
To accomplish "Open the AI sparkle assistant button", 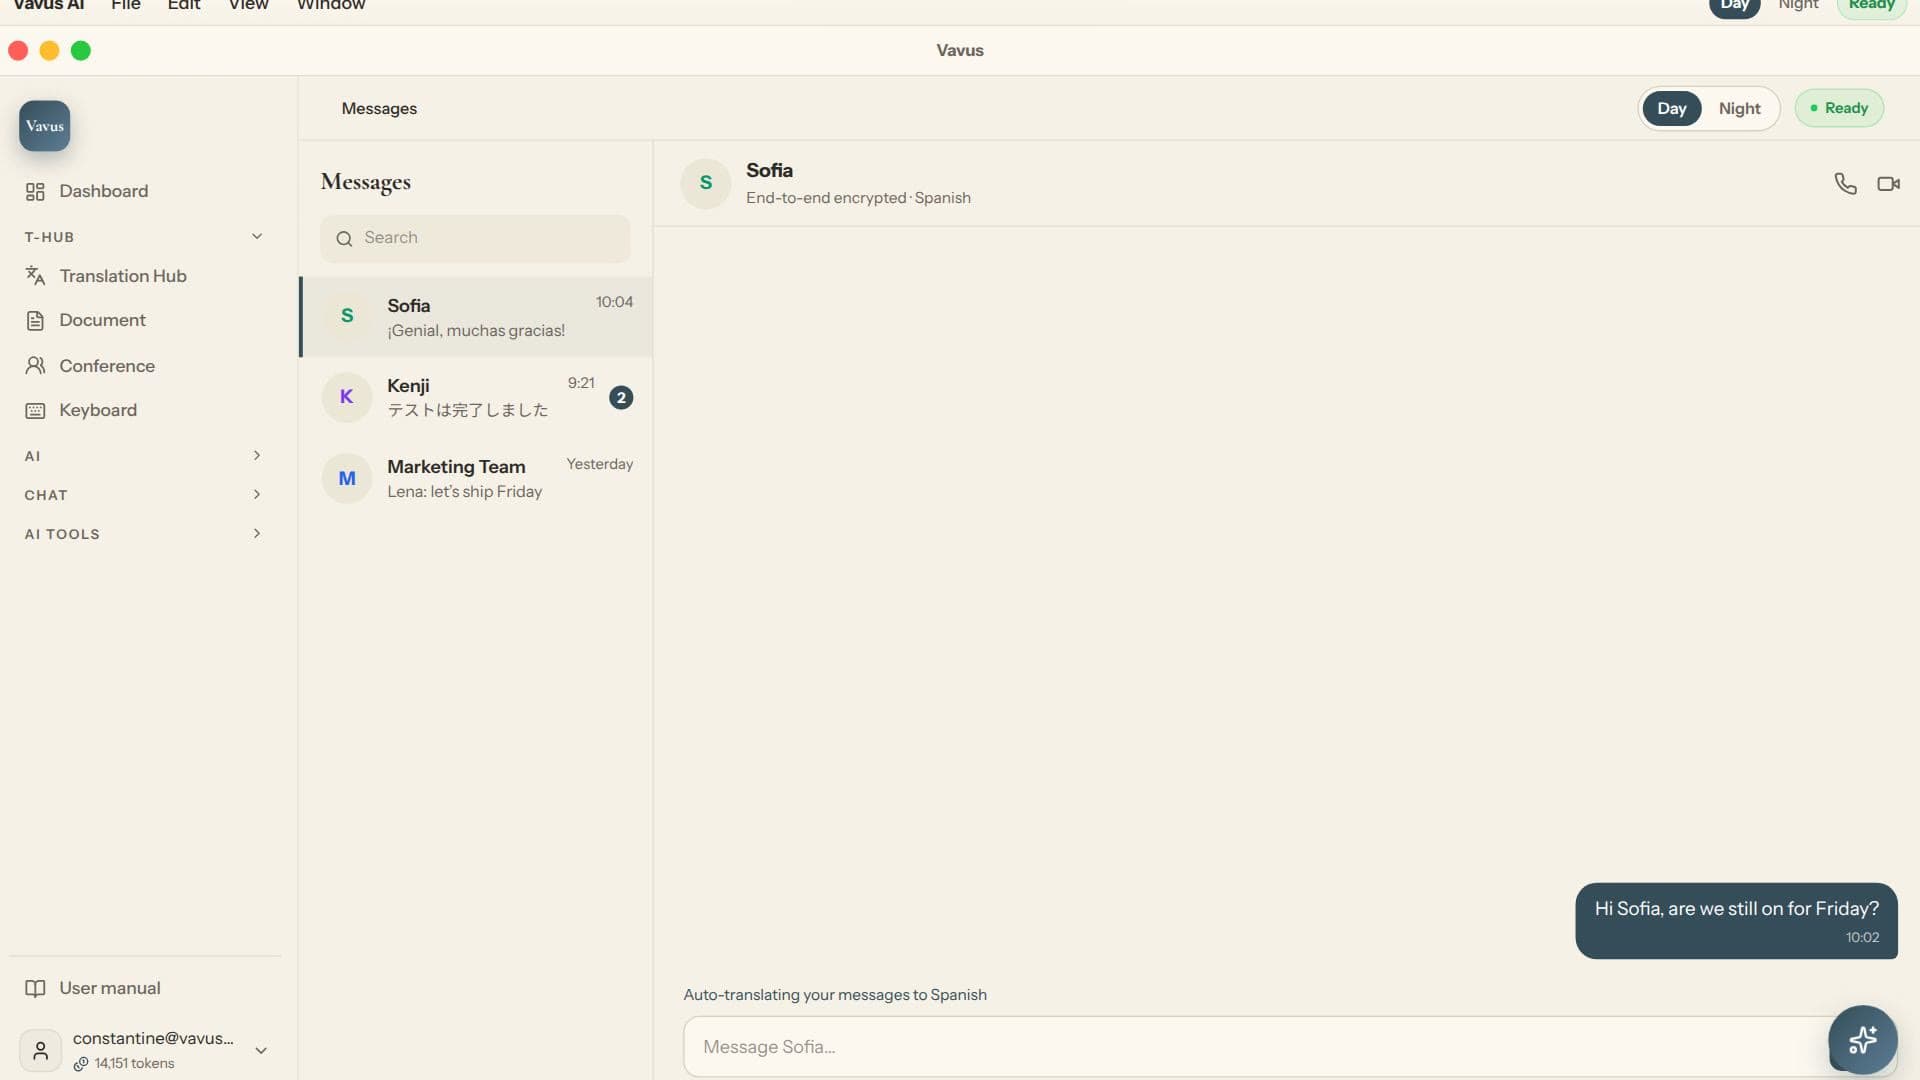I will pos(1862,1040).
